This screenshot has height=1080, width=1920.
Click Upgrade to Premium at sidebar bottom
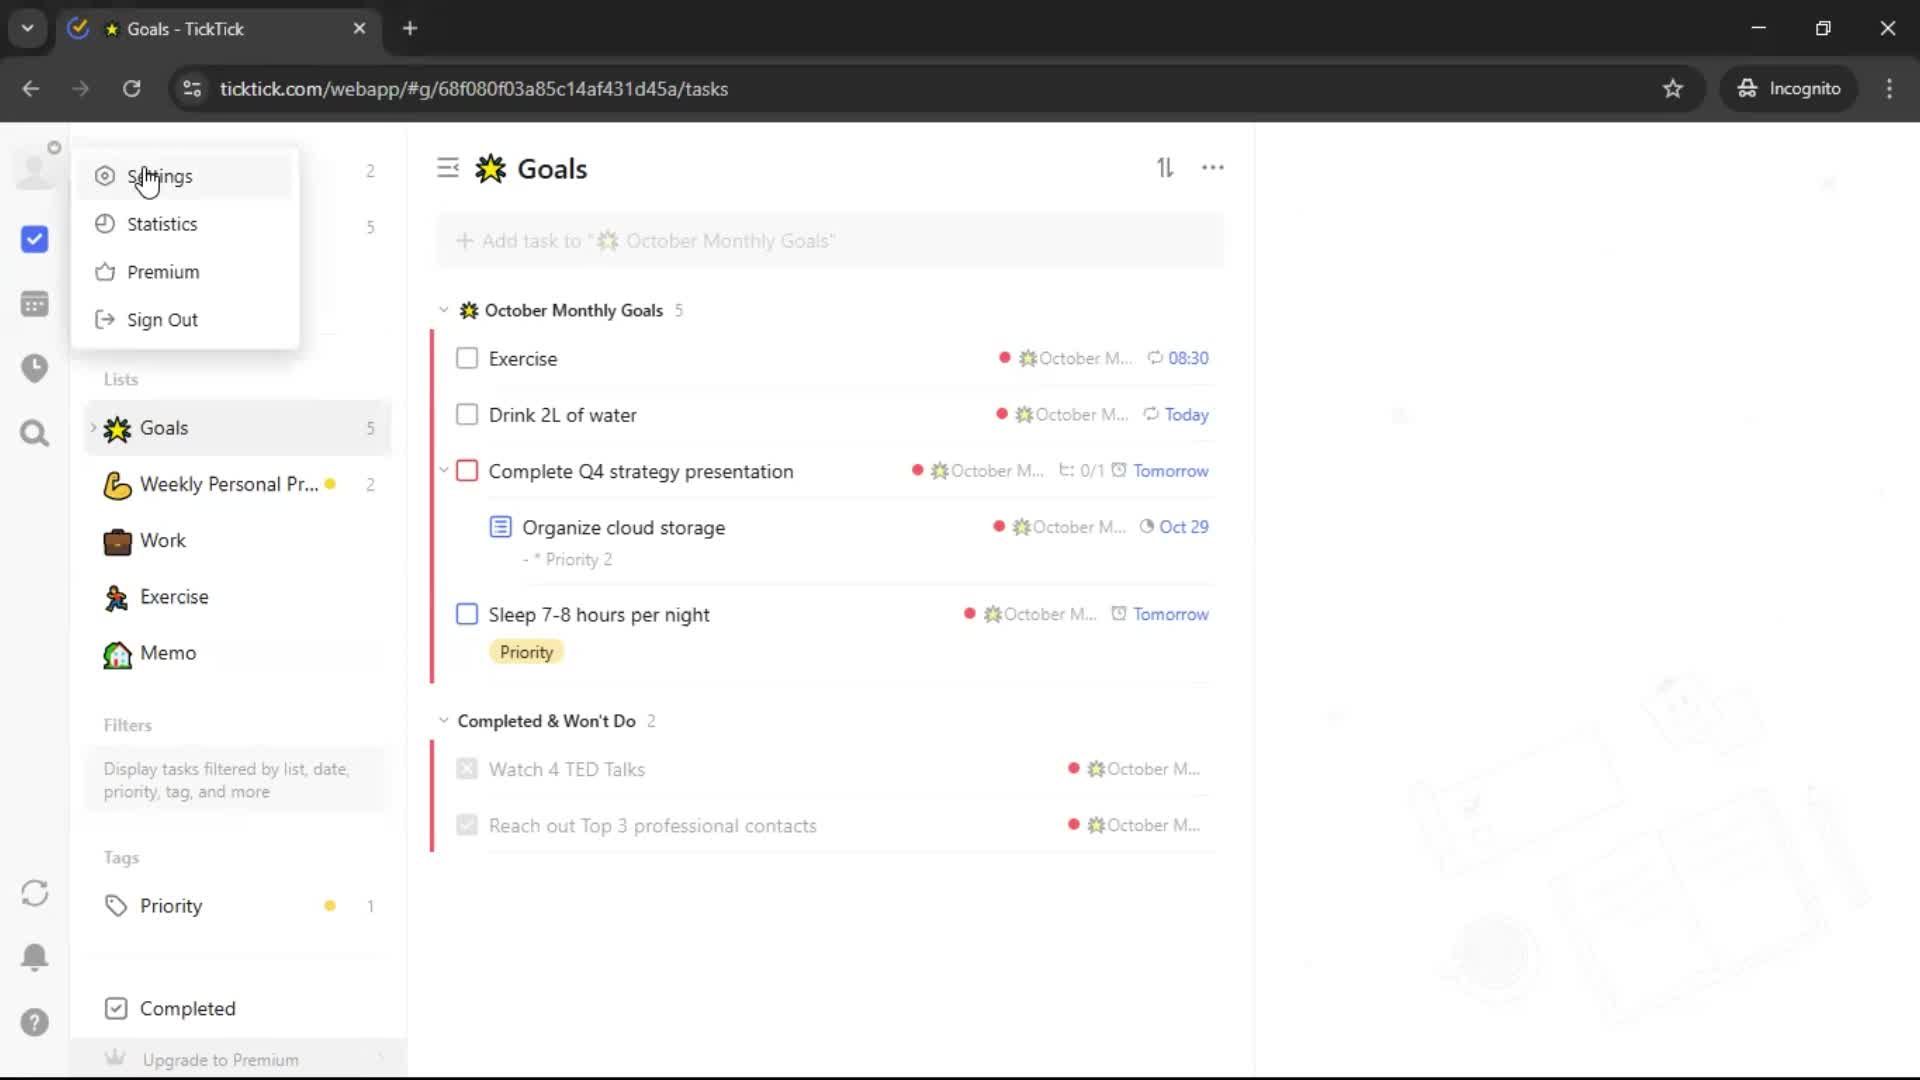pos(220,1060)
